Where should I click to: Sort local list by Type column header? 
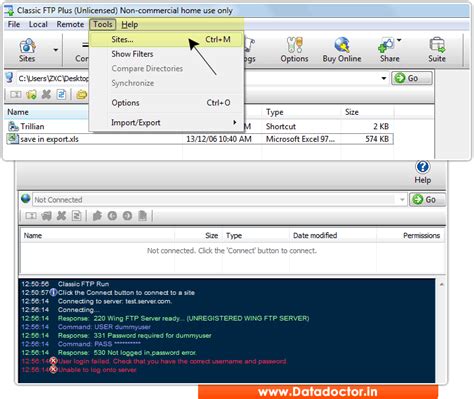tap(301, 112)
